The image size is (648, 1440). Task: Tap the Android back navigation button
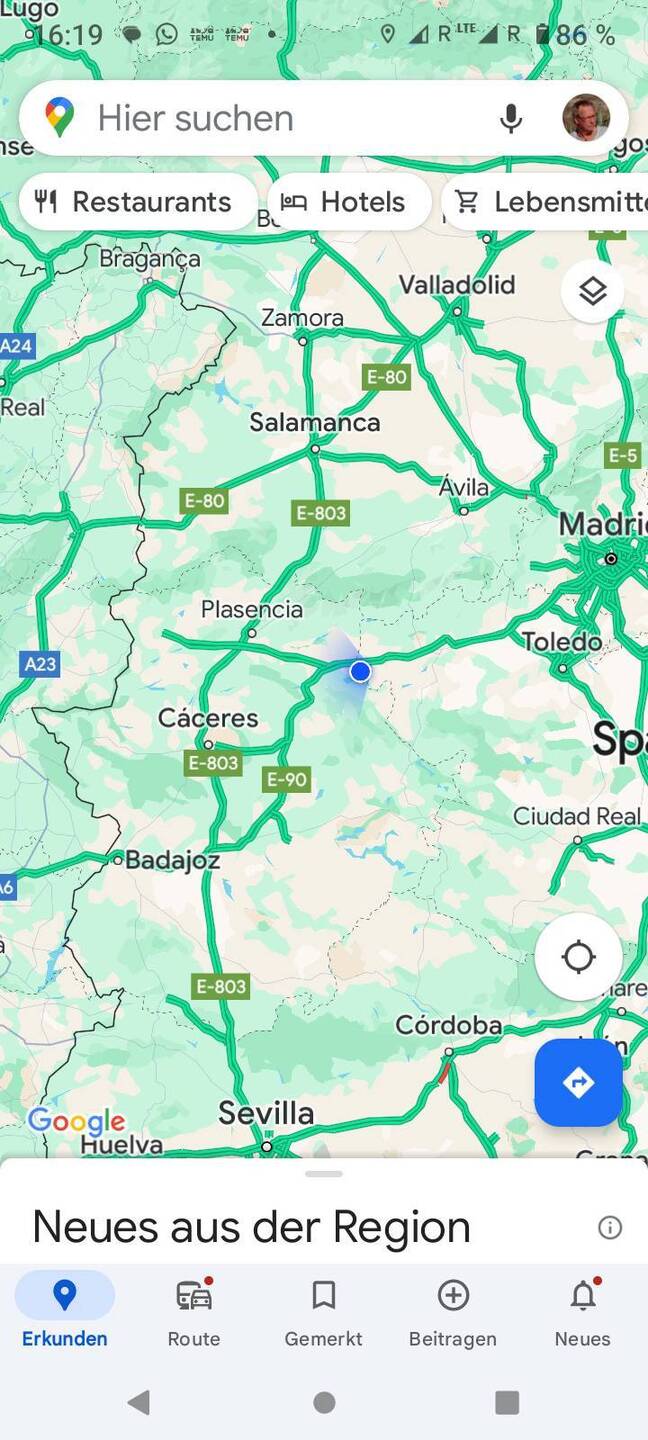pos(139,1402)
